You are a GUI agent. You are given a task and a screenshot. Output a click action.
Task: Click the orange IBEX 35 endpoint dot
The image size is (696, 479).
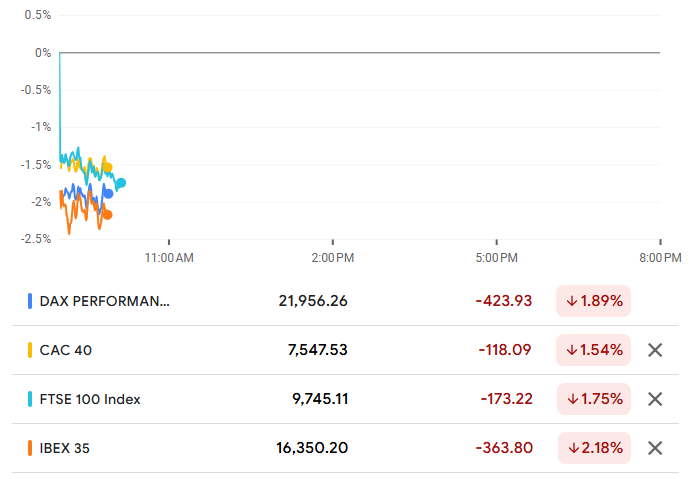click(x=107, y=214)
